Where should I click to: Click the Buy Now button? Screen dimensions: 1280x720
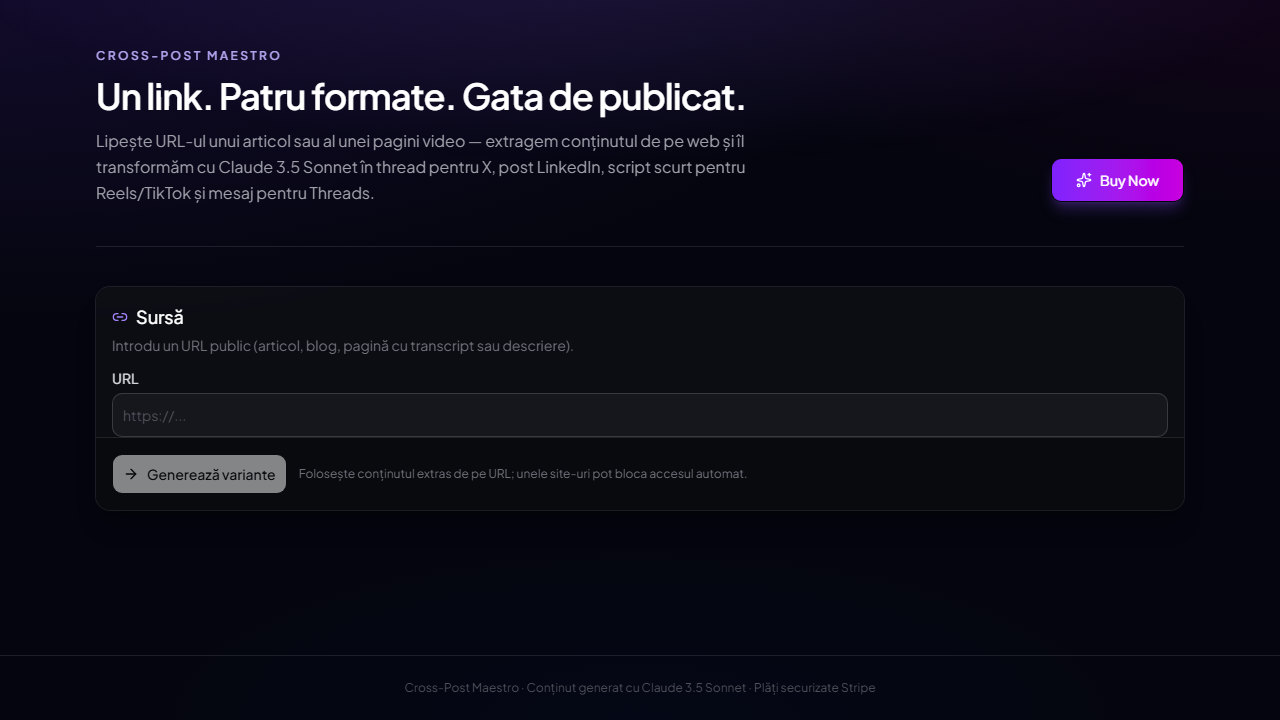tap(1117, 180)
